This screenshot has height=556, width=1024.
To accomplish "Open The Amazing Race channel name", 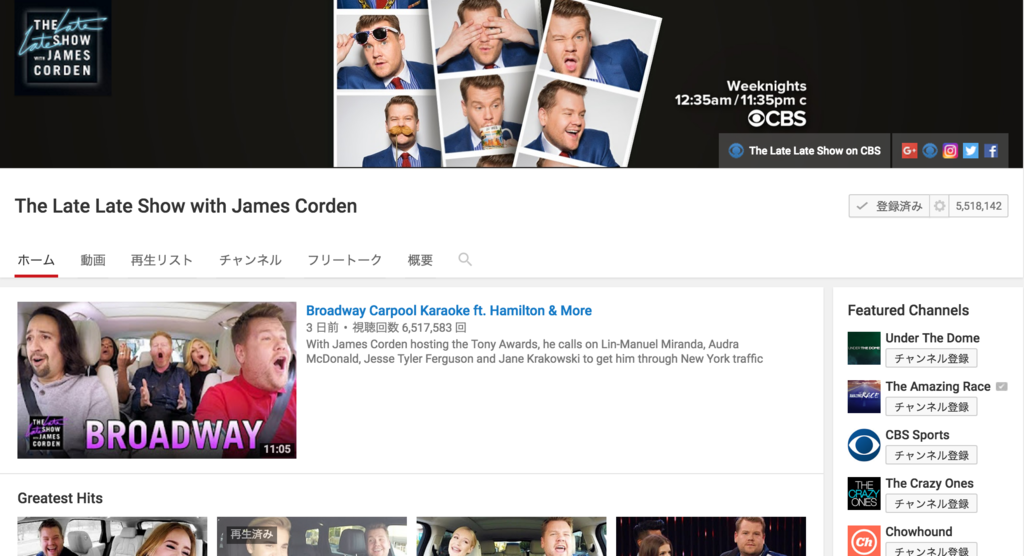I will click(x=938, y=386).
